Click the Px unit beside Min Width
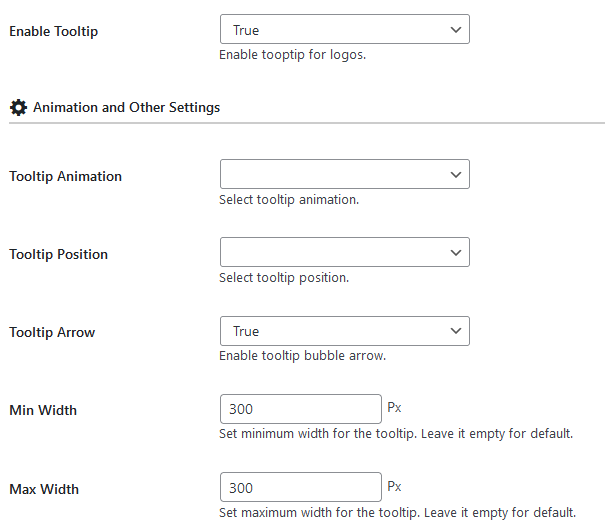This screenshot has width=605, height=530. click(394, 408)
